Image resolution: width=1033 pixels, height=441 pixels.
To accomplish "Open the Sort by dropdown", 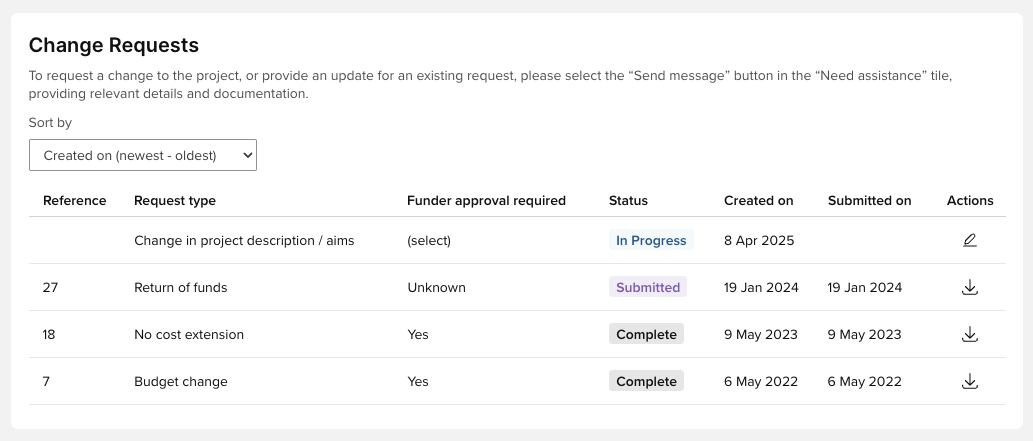I will tap(143, 155).
